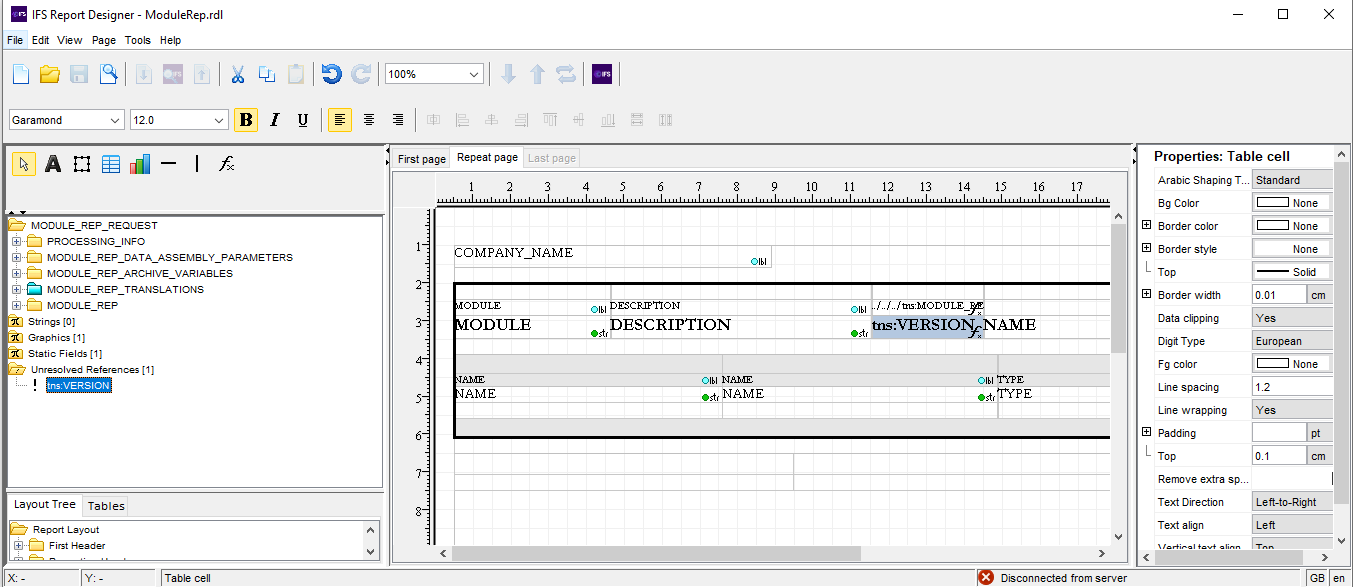Select the vertical line tool
Screen dimensions: 1353x587
pyautogui.click(x=197, y=164)
